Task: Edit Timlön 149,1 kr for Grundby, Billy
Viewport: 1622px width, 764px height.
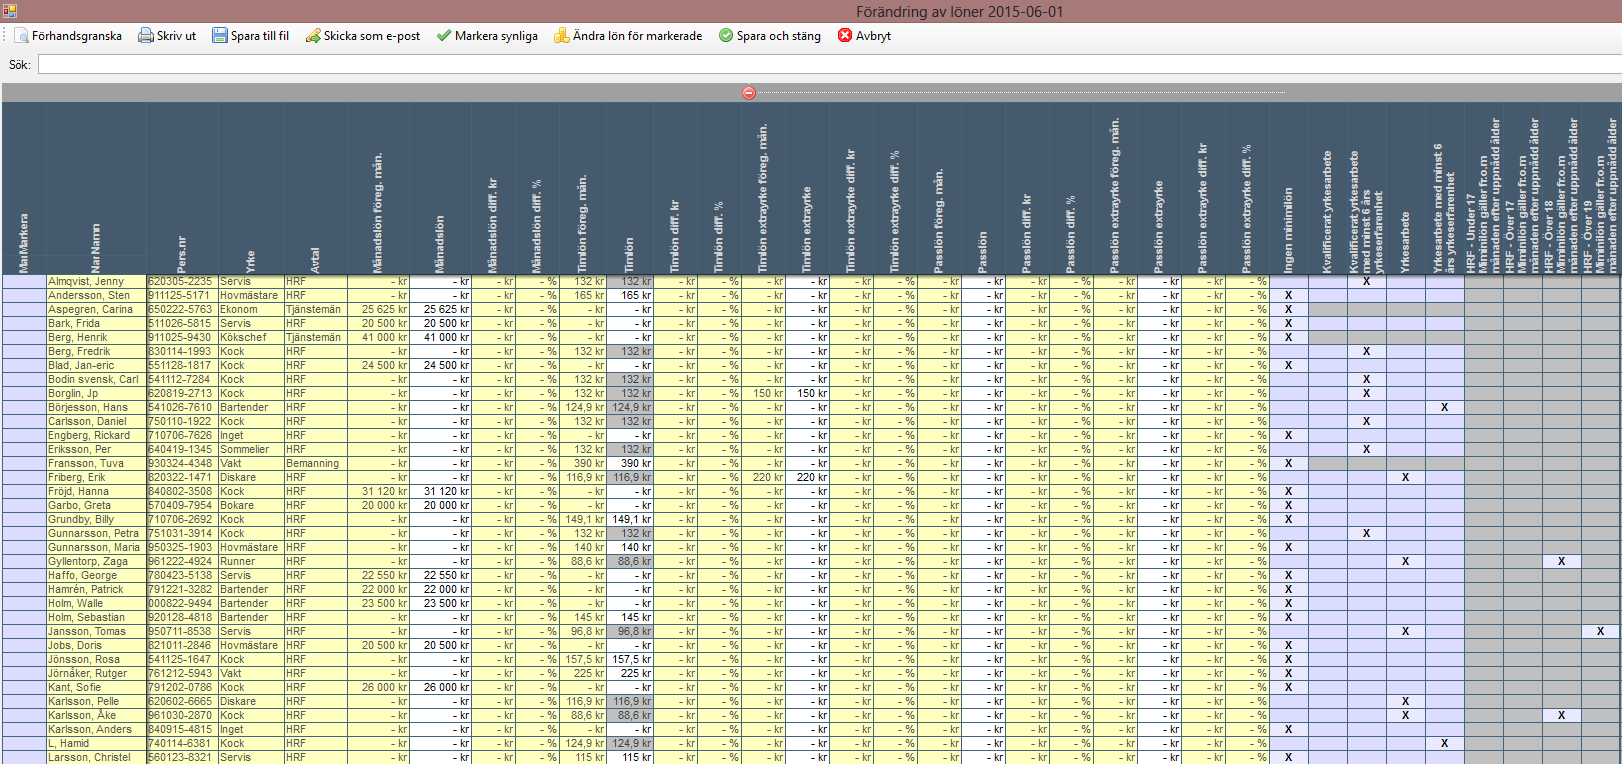Action: tap(630, 520)
